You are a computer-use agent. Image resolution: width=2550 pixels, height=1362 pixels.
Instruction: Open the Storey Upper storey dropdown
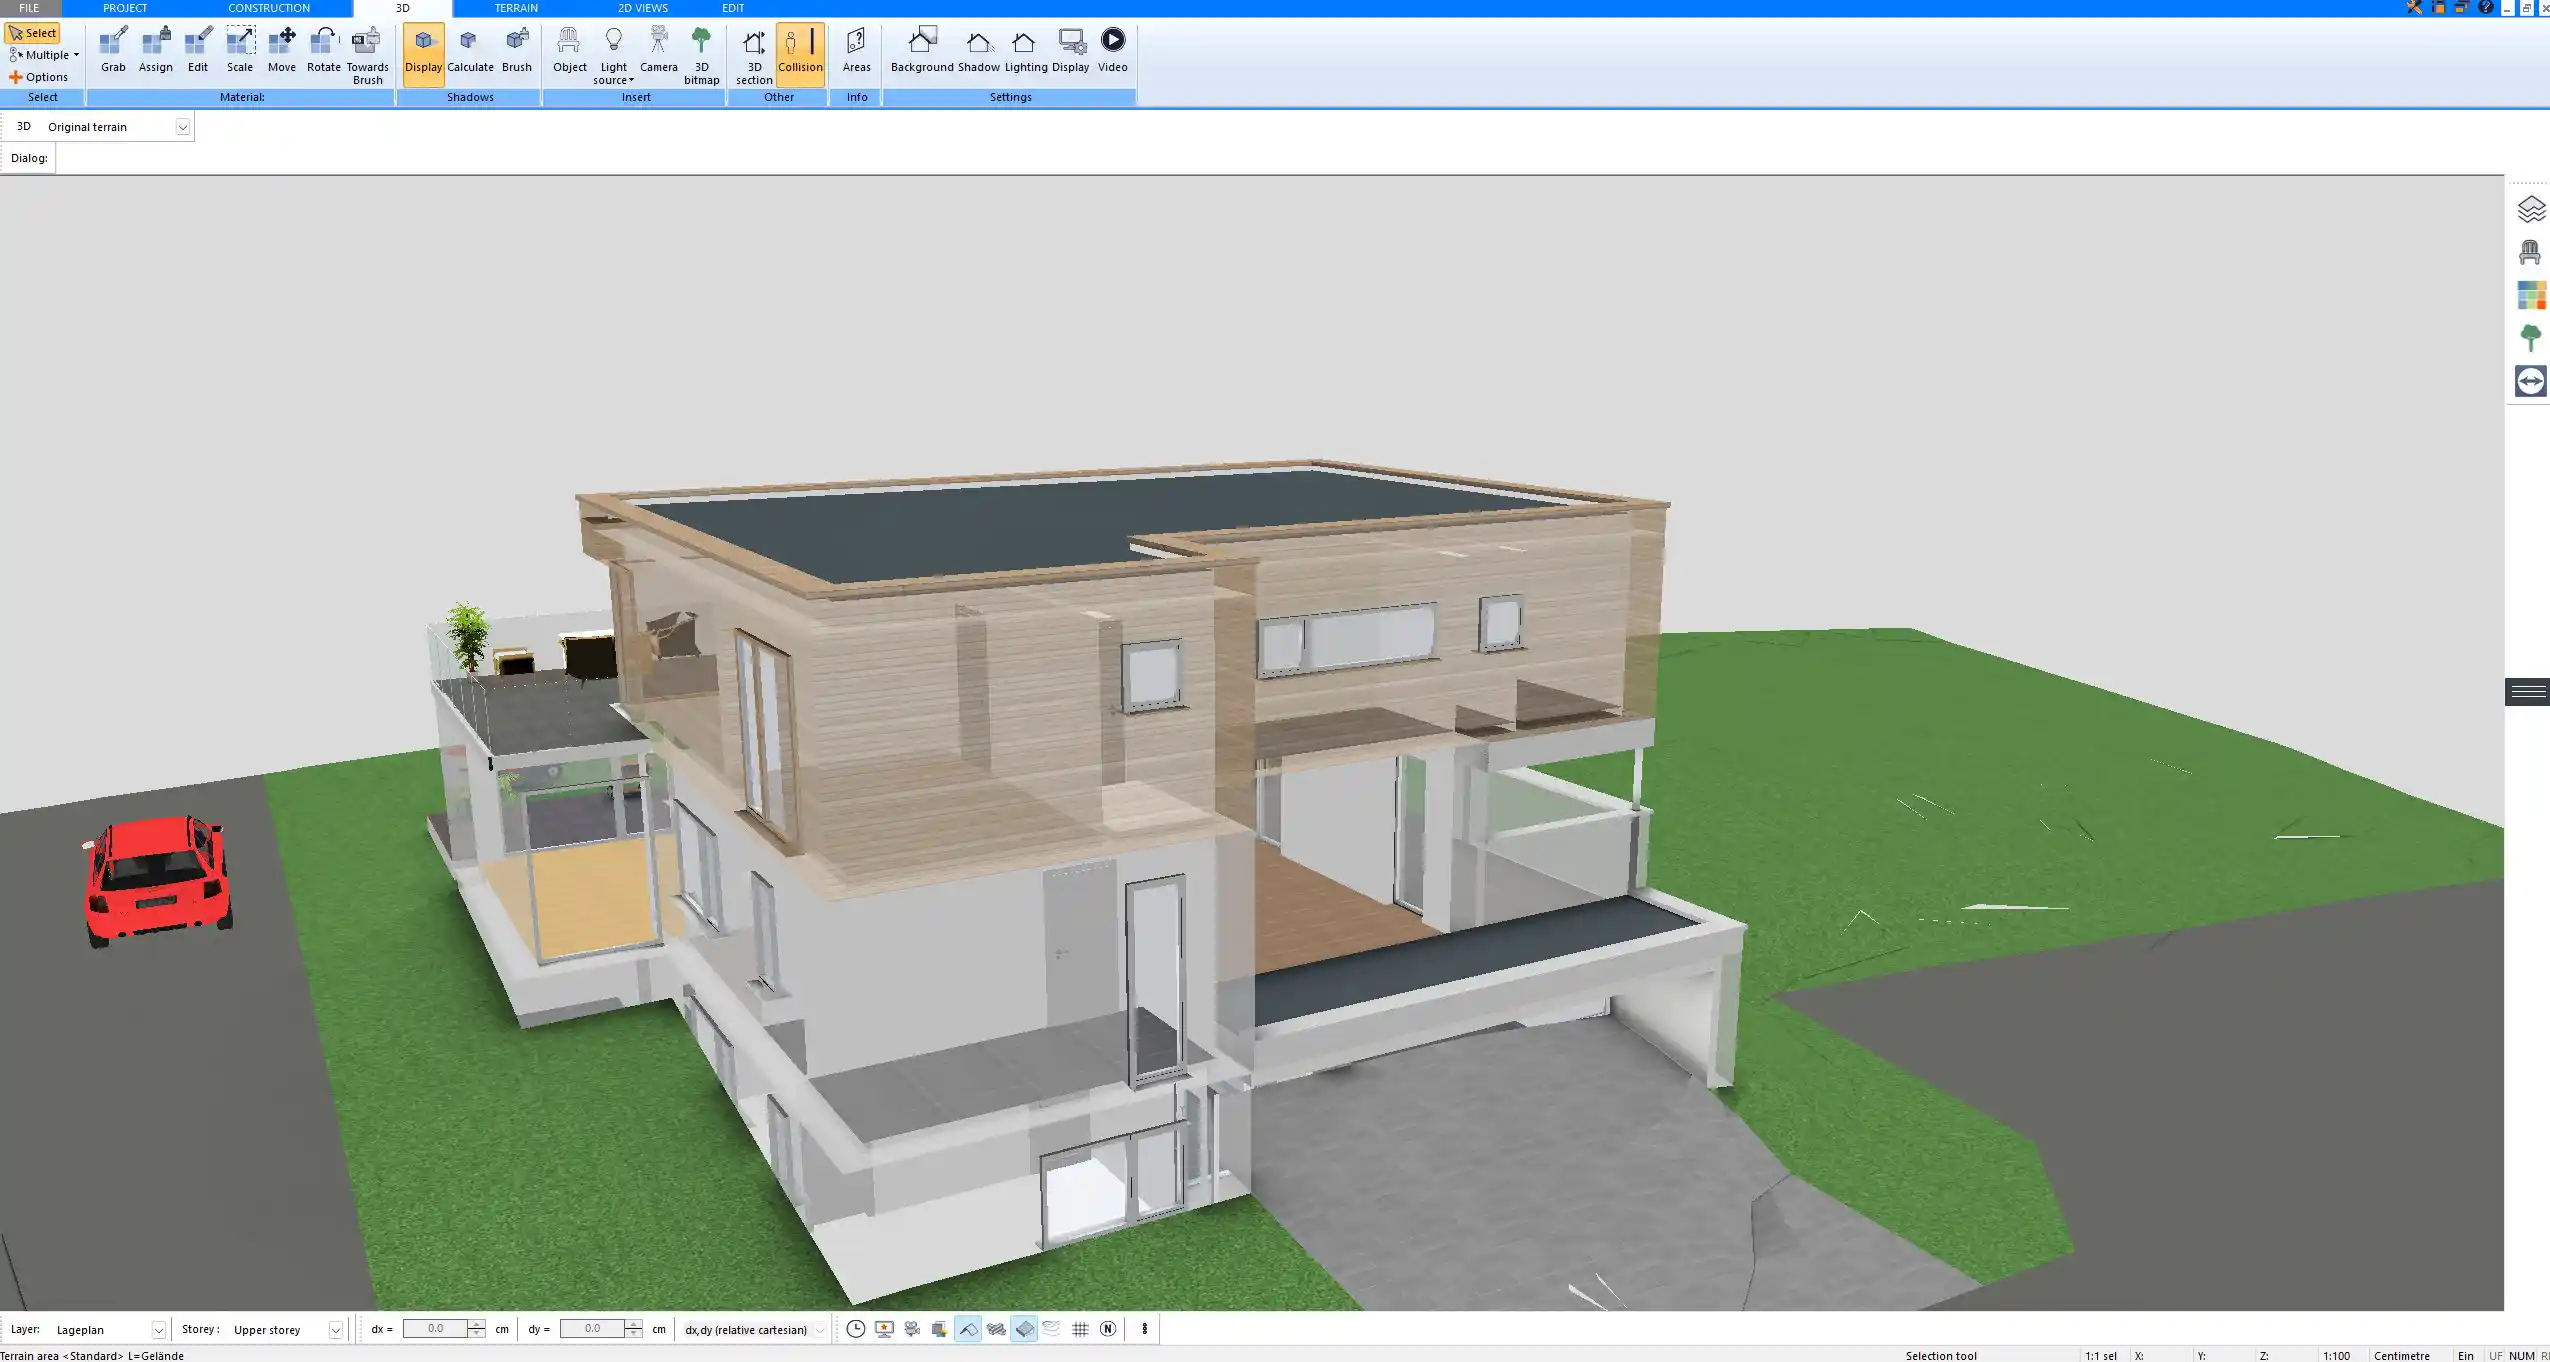pos(336,1330)
